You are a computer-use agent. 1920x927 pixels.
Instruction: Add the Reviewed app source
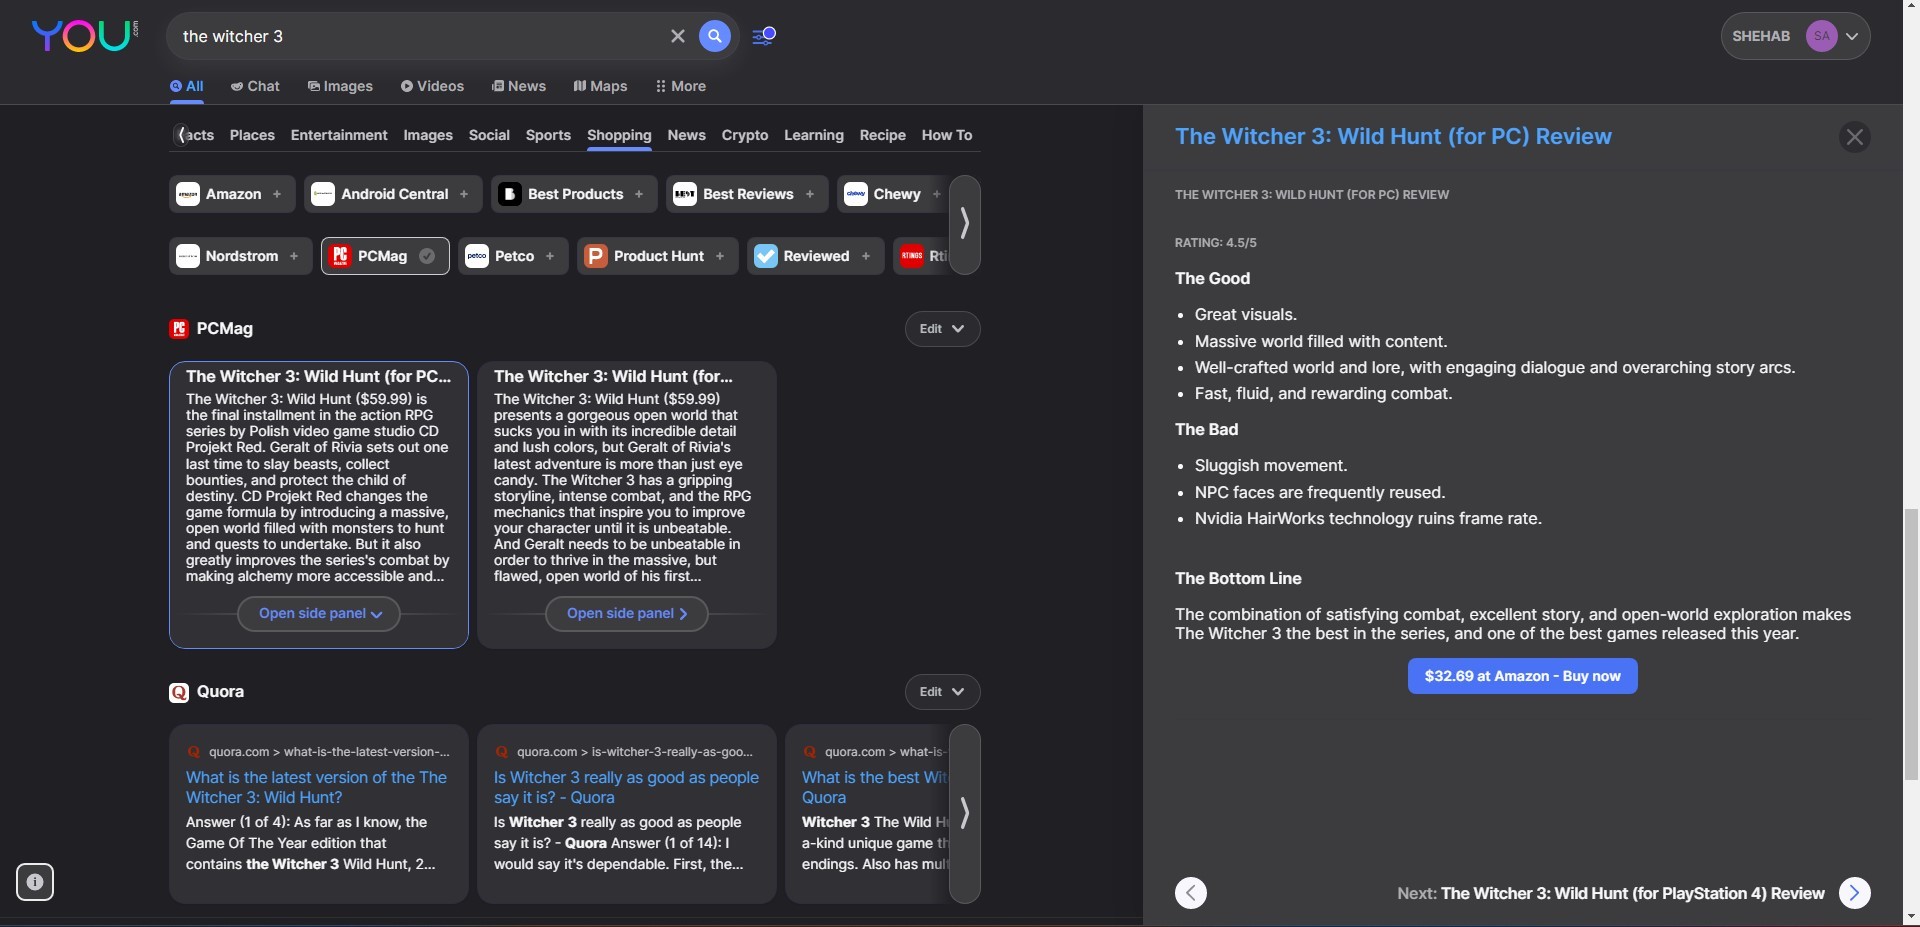point(866,256)
